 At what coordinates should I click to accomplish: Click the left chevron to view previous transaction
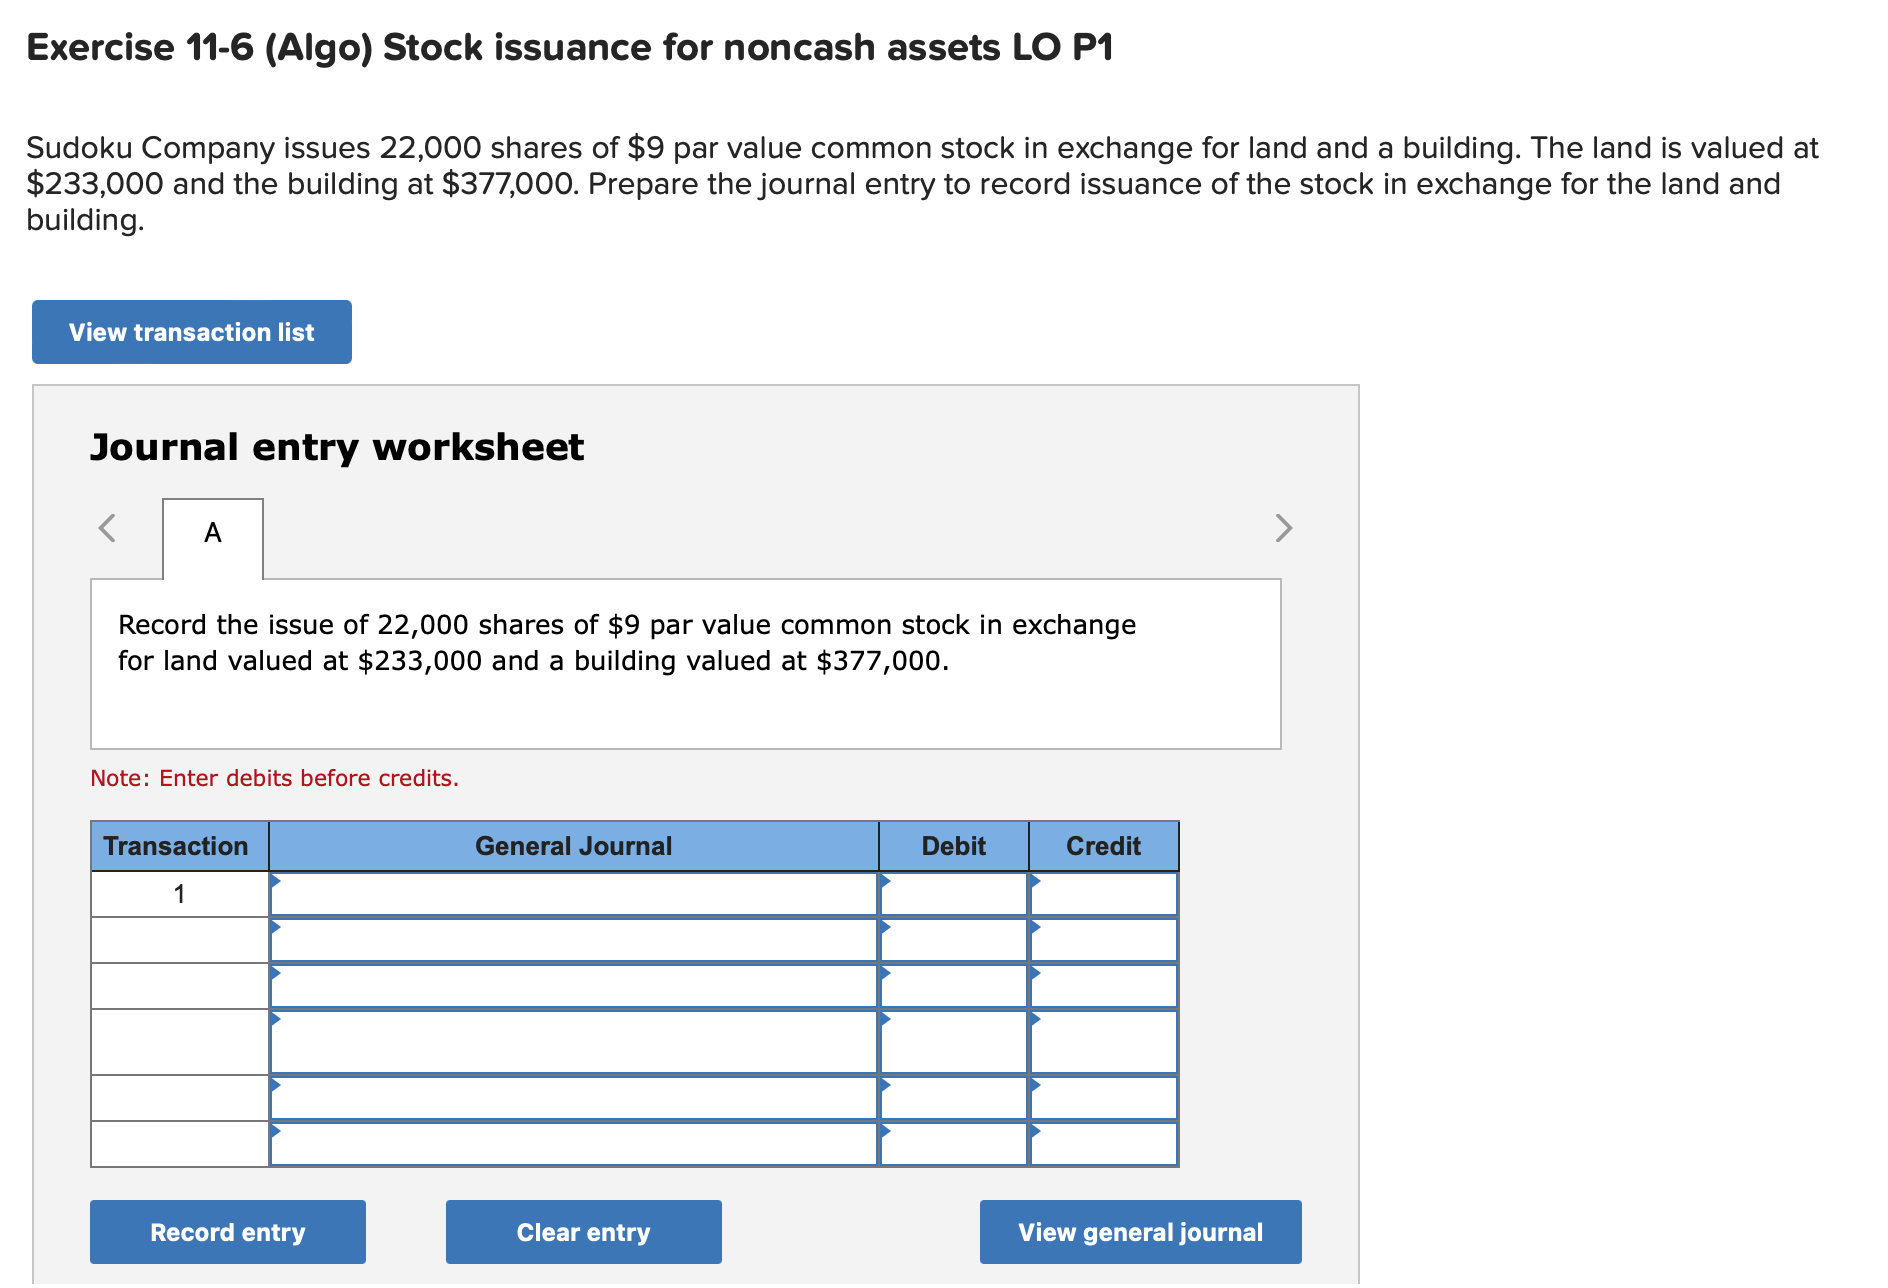click(x=108, y=528)
